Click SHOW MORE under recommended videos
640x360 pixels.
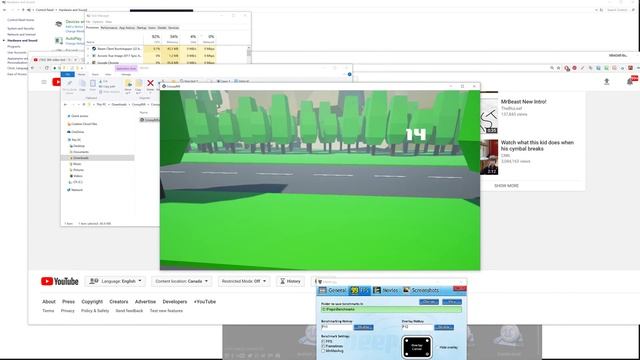coord(506,186)
